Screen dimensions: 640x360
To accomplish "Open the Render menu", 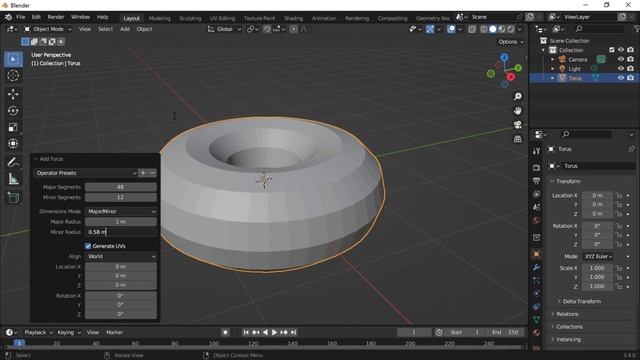I will (x=56, y=17).
